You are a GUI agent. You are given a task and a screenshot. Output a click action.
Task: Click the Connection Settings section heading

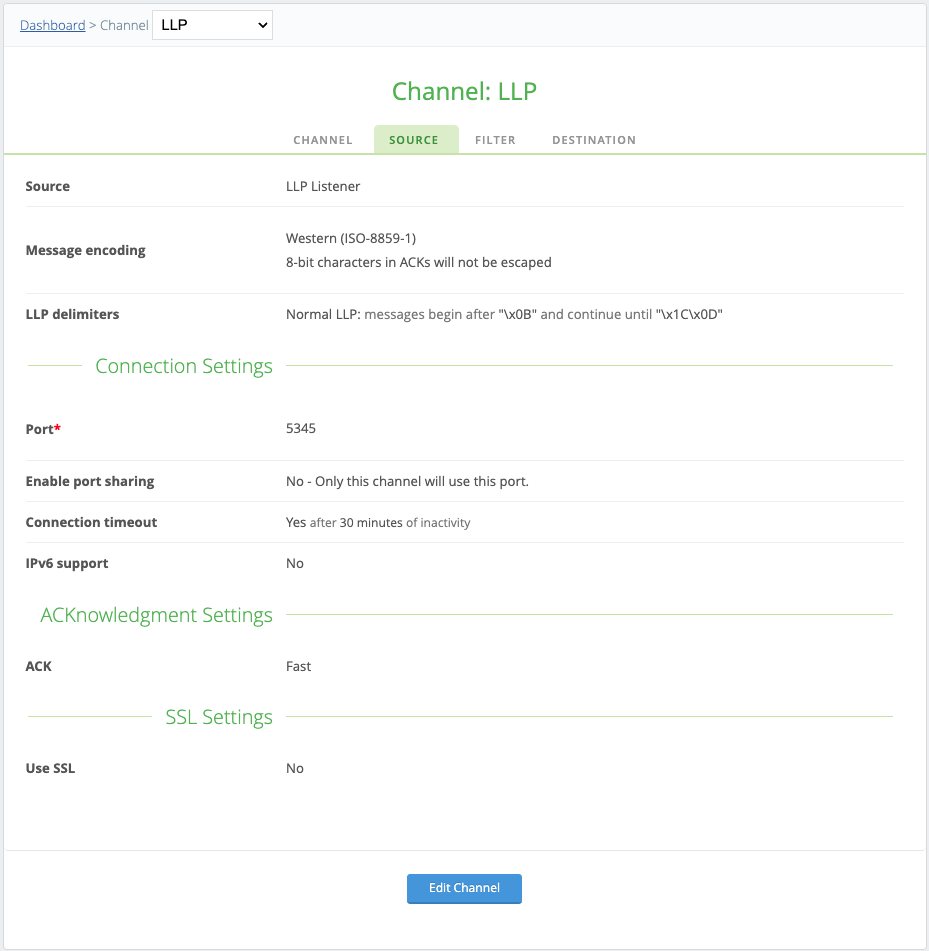(184, 366)
